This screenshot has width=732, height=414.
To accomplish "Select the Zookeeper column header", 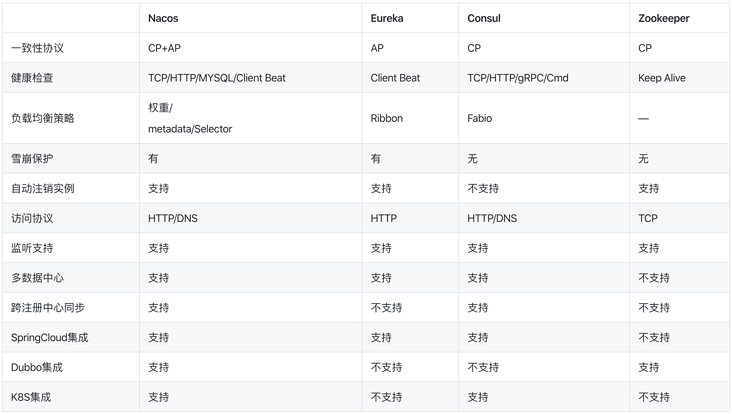I will tap(663, 18).
